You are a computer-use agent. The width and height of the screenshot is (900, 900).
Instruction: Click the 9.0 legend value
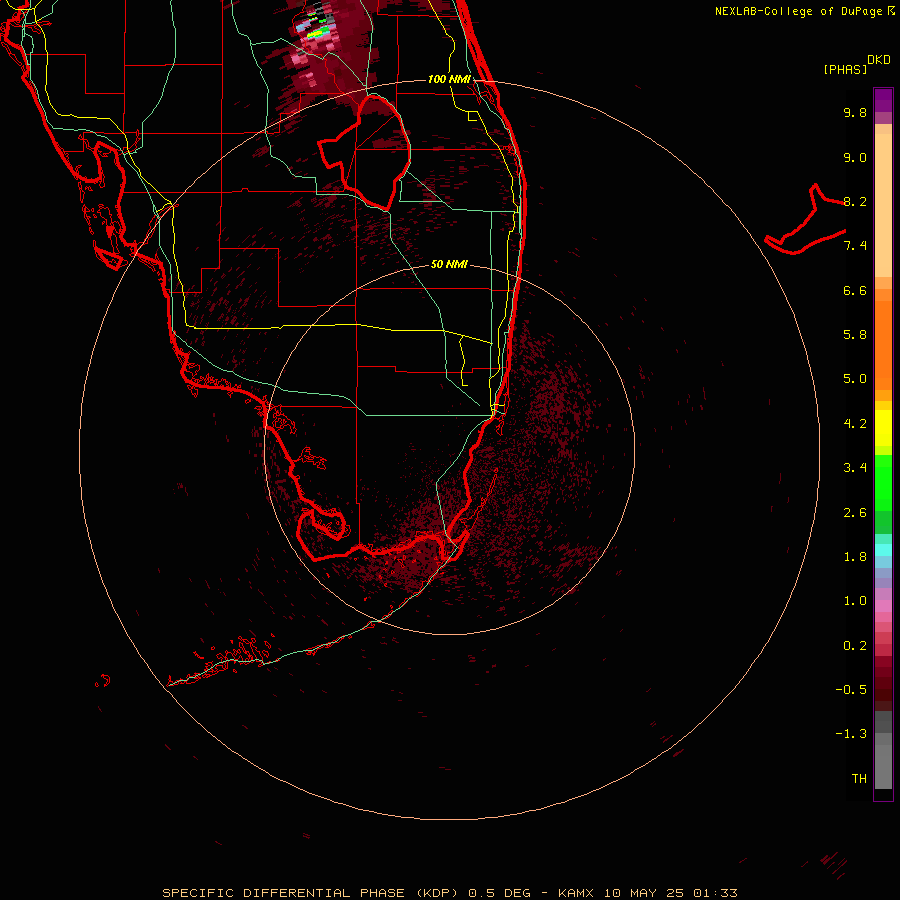coord(855,157)
